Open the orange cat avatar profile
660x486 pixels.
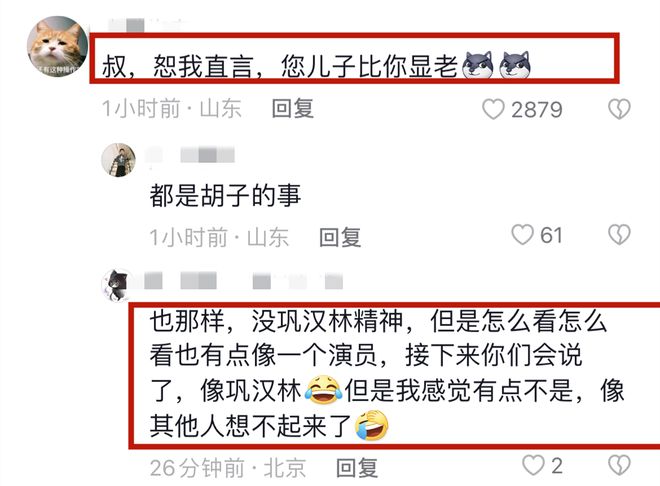point(58,46)
